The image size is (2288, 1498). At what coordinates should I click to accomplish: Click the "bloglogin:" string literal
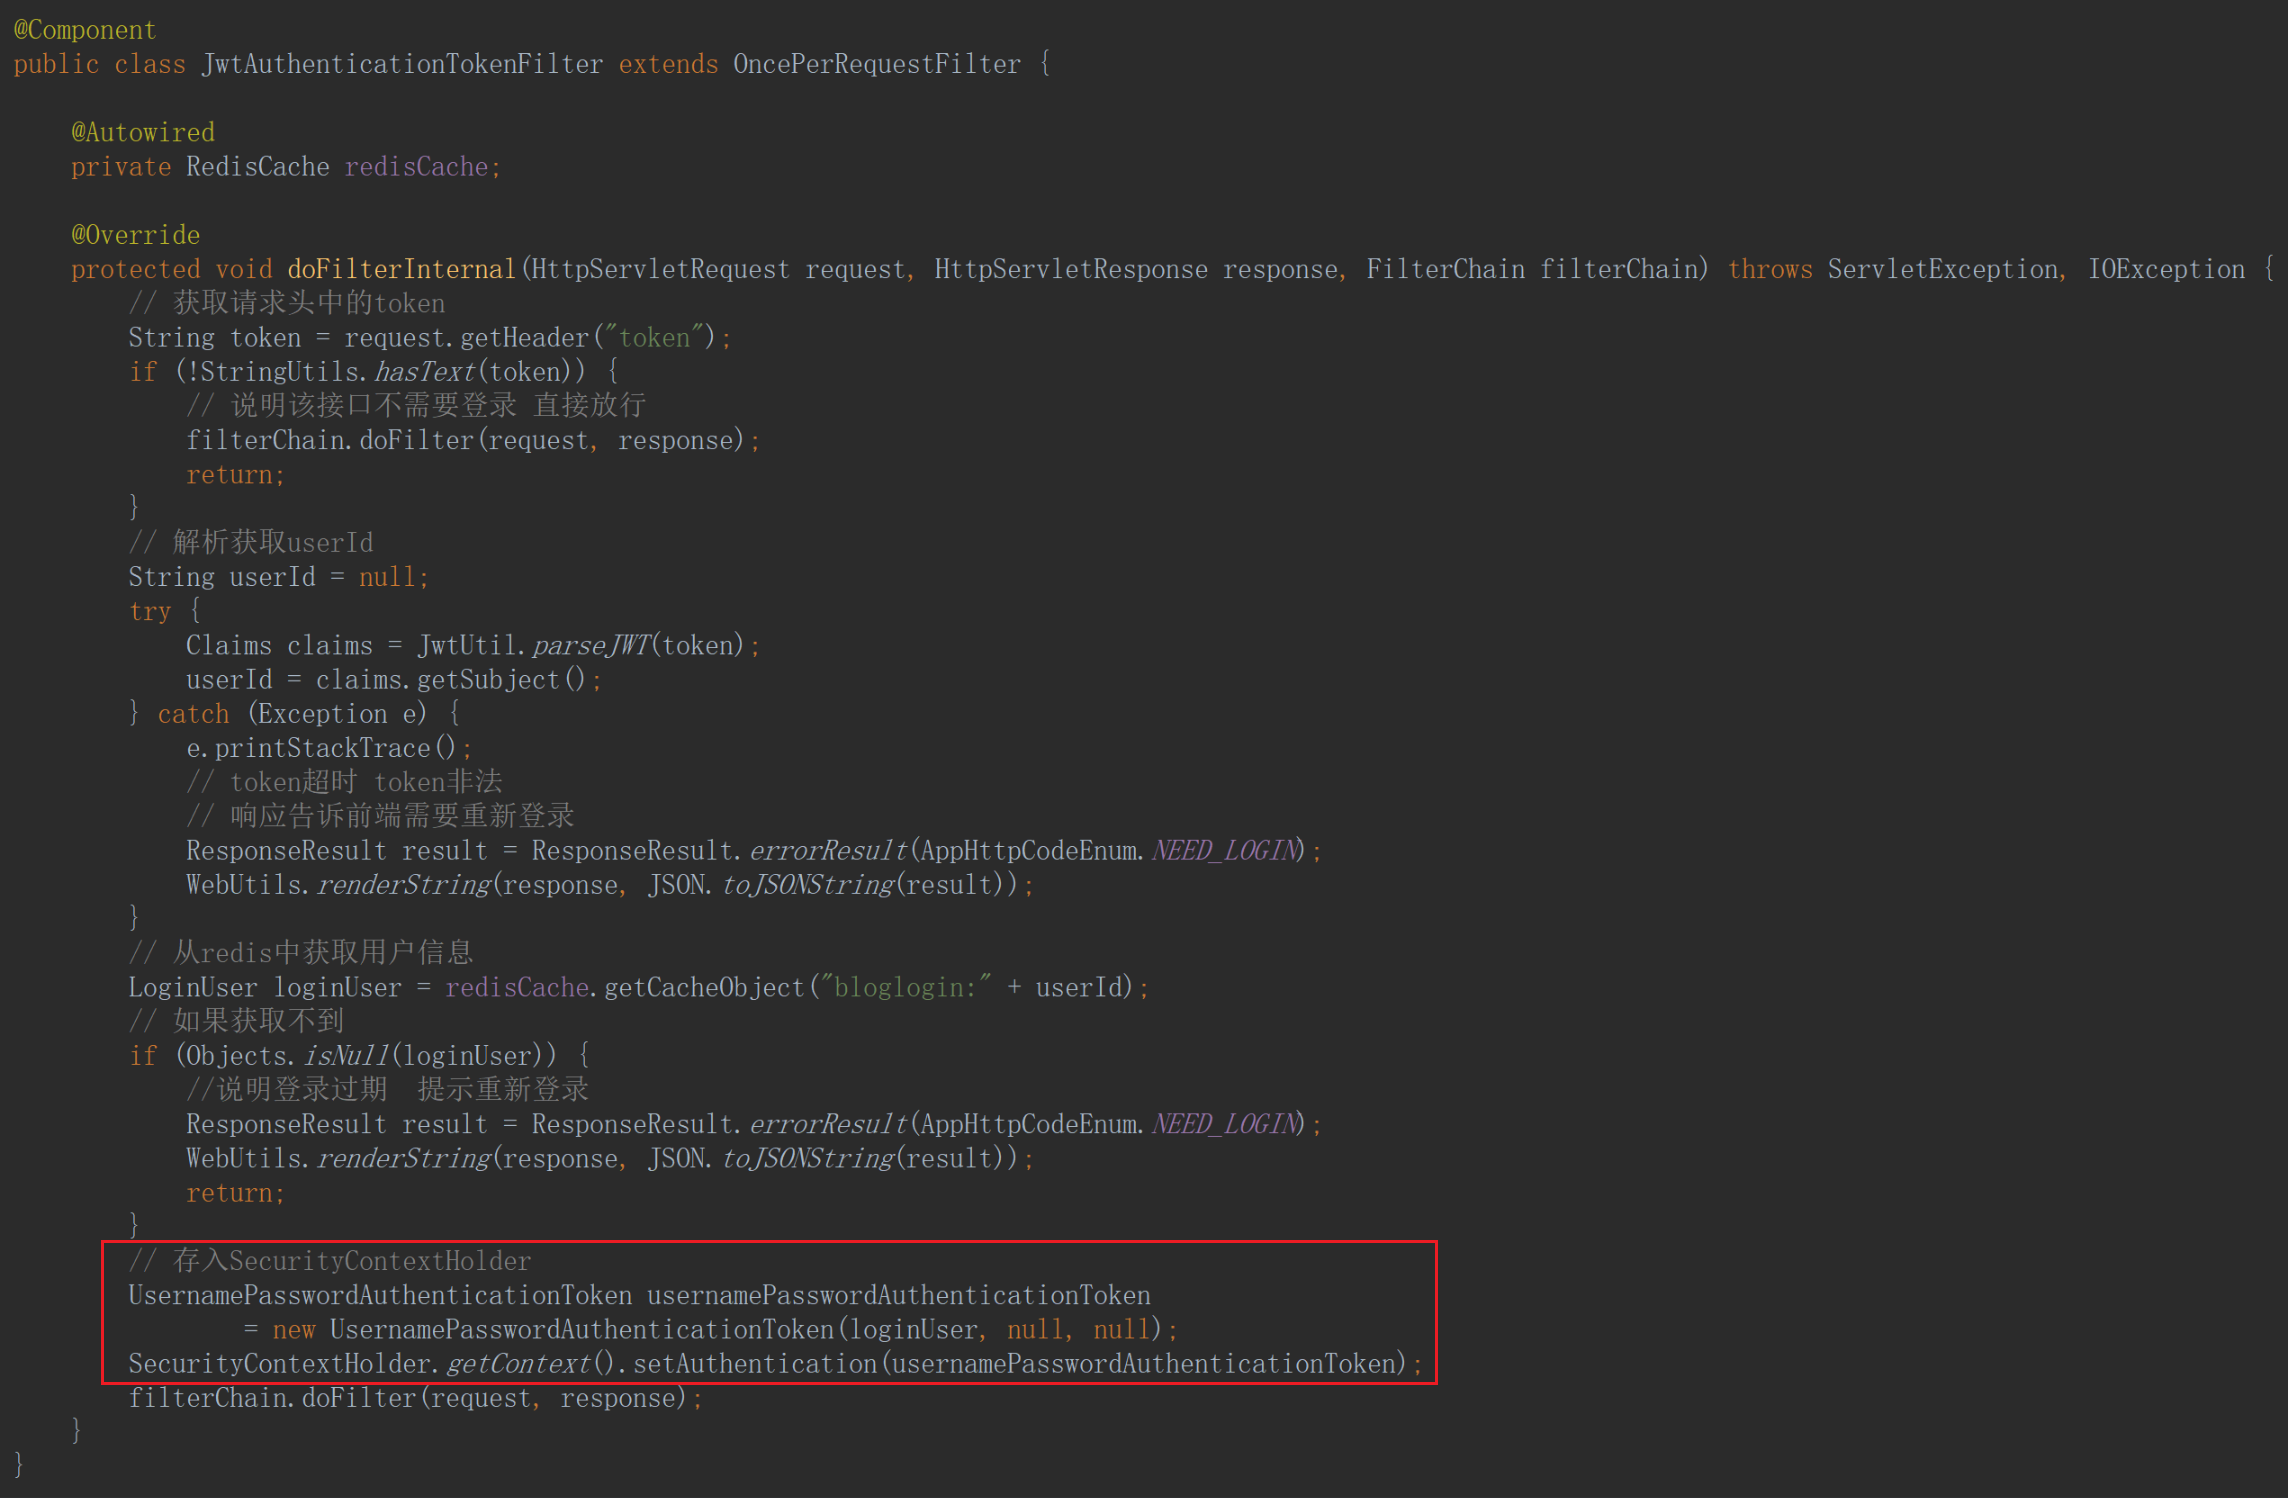[904, 987]
